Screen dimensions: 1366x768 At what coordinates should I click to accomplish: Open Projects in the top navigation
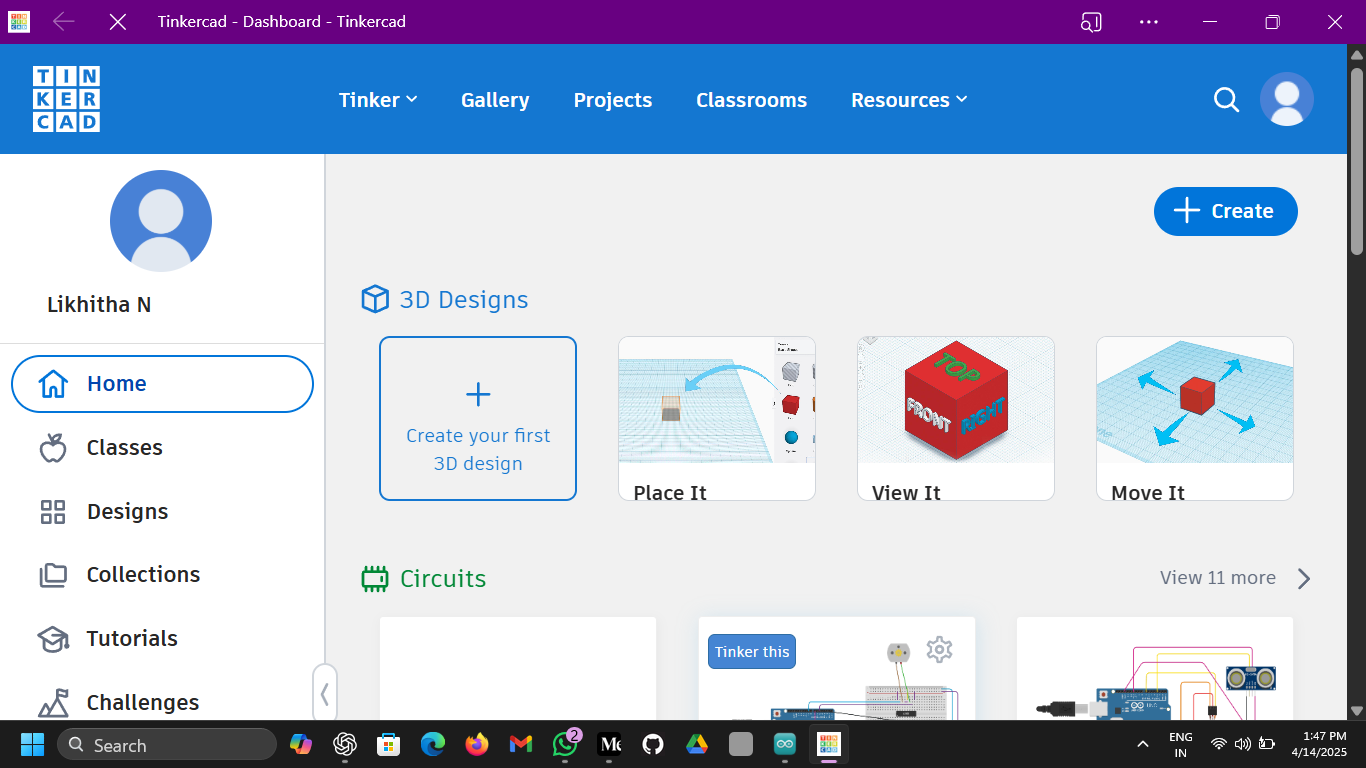(x=613, y=100)
